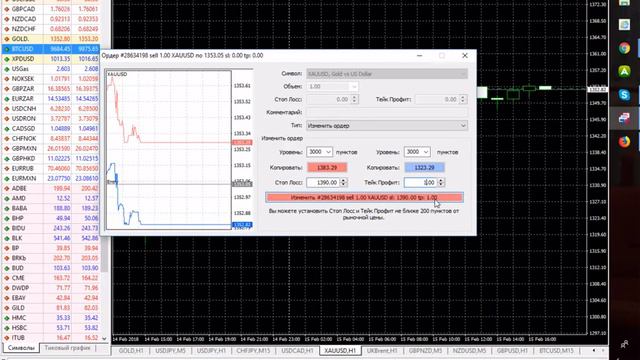
Task: Click the Стоп Лосс input showing 1390.00
Action: point(323,182)
